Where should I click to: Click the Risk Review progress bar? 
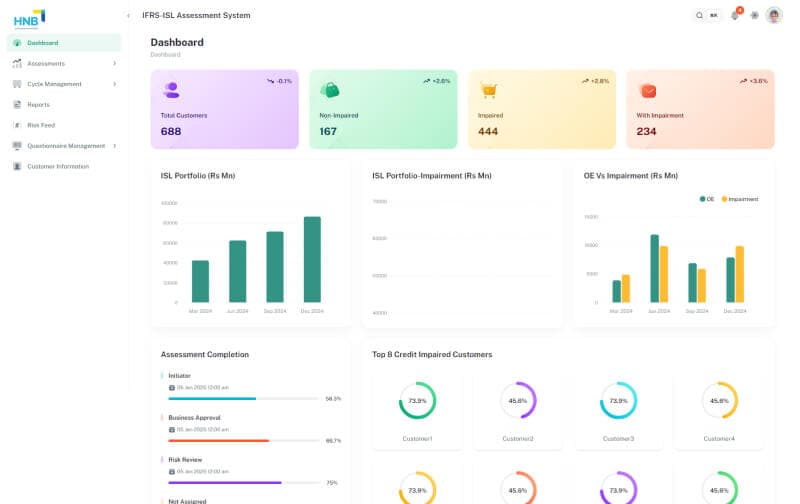click(244, 483)
